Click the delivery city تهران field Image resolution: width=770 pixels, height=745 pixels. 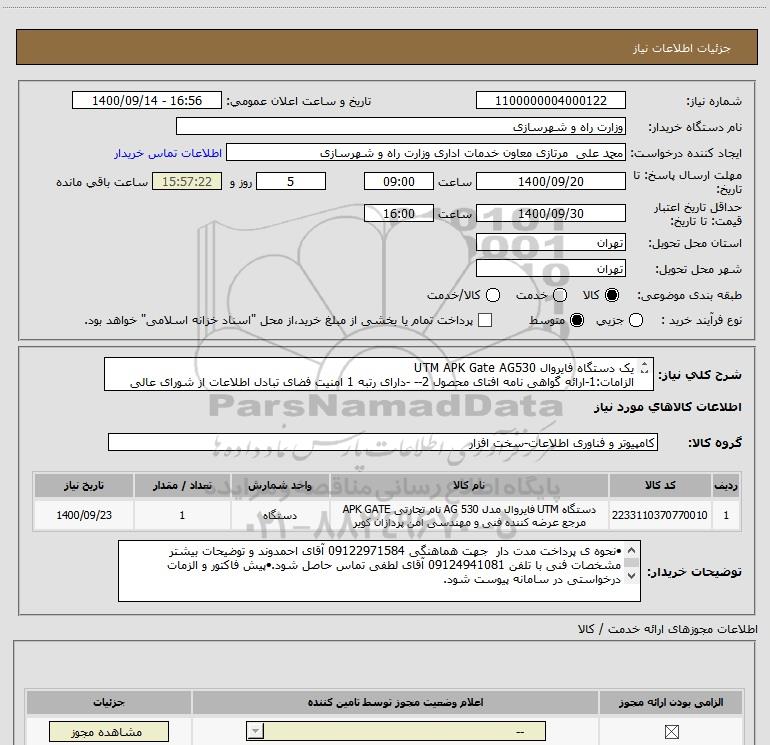coord(550,269)
